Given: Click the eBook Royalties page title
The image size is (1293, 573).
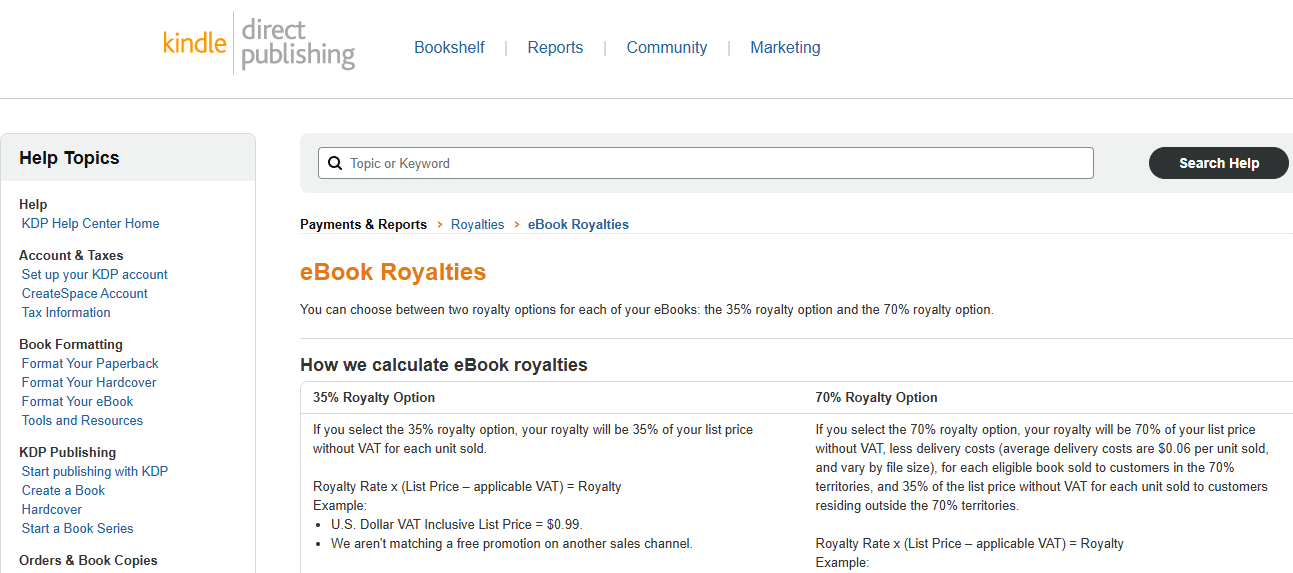Looking at the screenshot, I should pyautogui.click(x=393, y=272).
